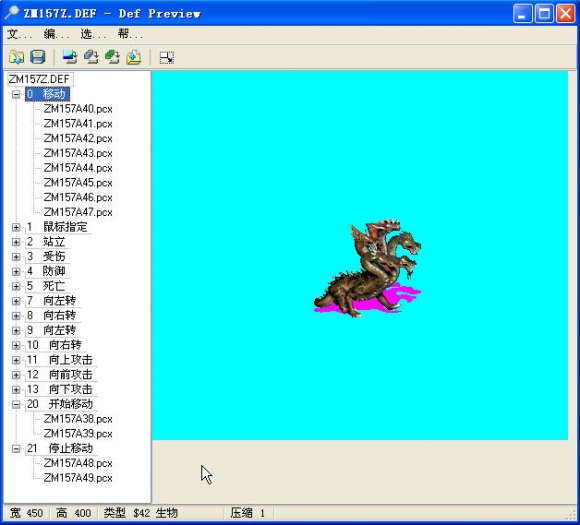This screenshot has height=525, width=580.
Task: Click the dashed-rectangle resize selection icon
Action: (x=166, y=57)
